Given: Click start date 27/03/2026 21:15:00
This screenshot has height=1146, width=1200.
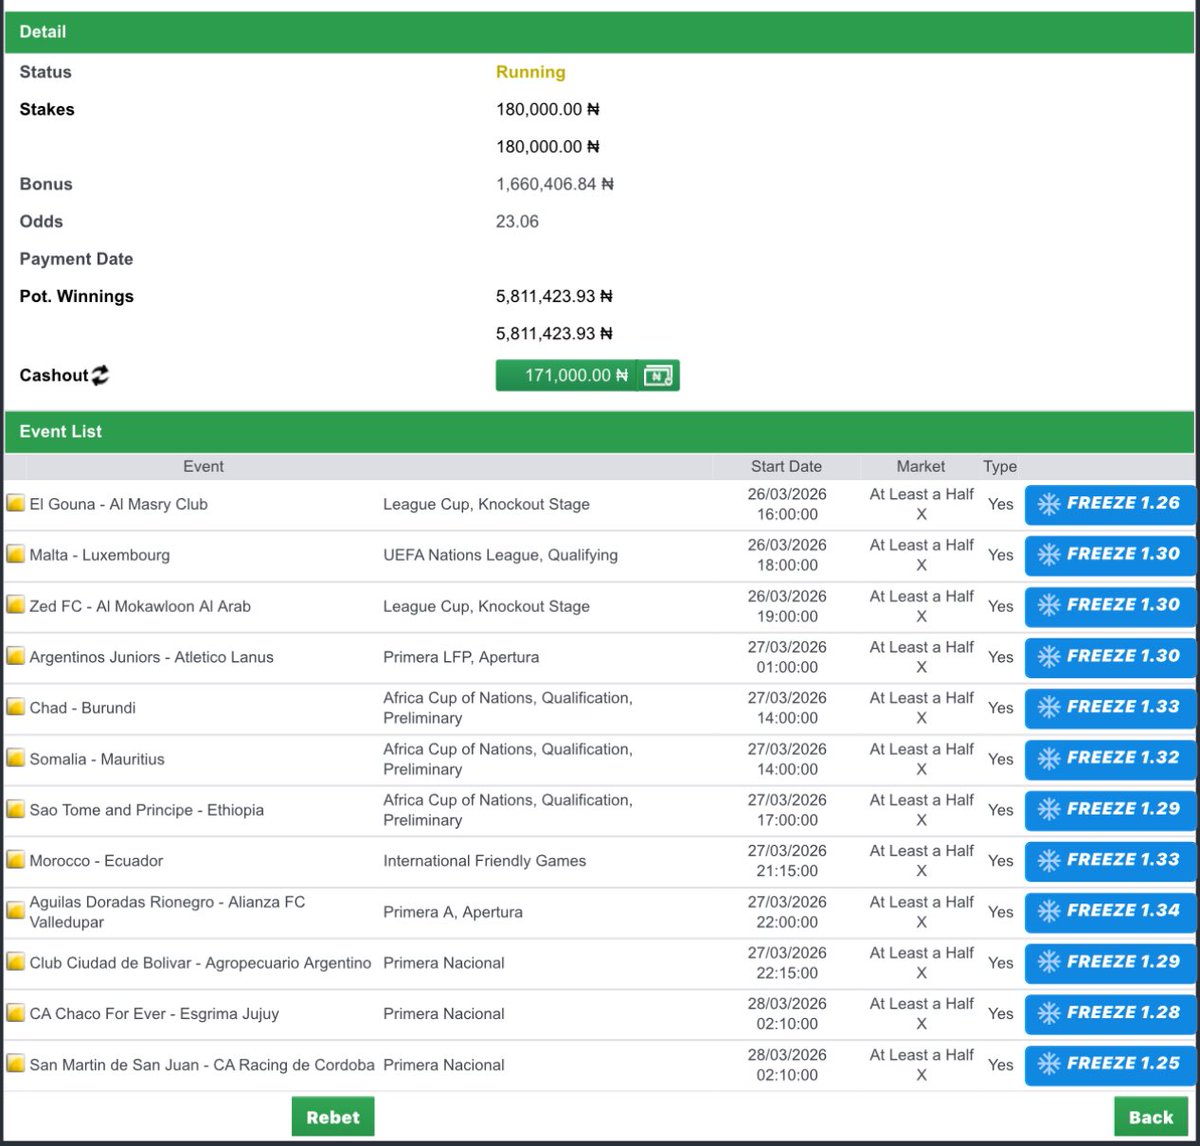Looking at the screenshot, I should point(787,861).
